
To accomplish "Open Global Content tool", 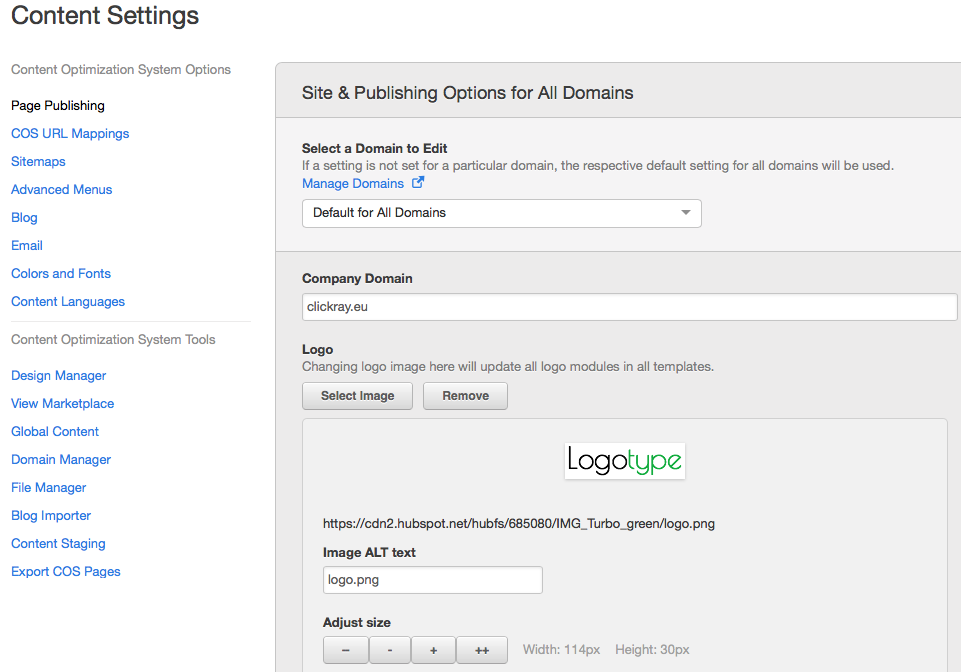I will click(x=55, y=432).
